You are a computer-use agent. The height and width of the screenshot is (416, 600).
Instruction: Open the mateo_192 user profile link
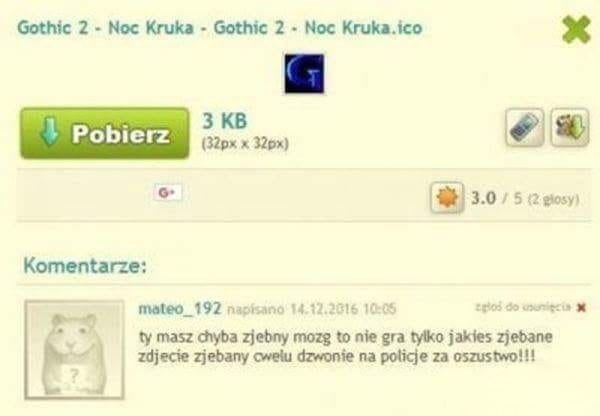pyautogui.click(x=180, y=308)
